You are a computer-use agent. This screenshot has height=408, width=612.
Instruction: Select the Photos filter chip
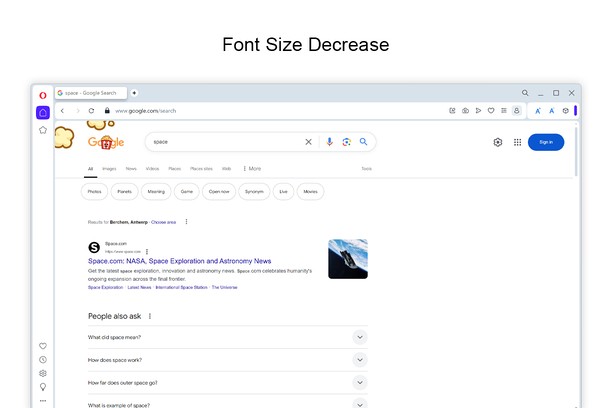point(94,192)
